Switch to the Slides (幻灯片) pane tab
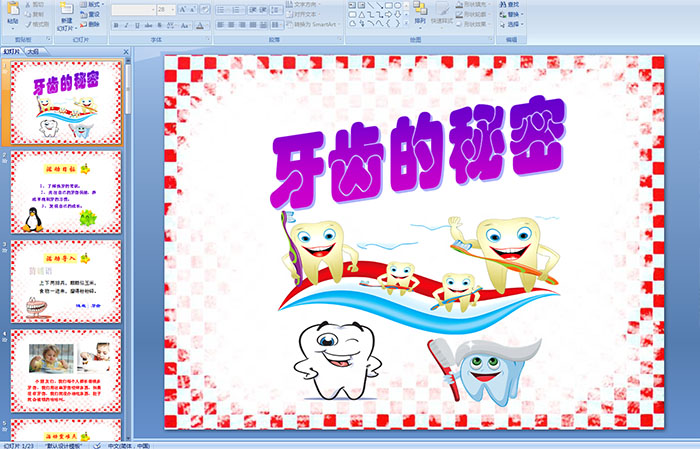Screen dimensions: 700x449 (x=11, y=52)
